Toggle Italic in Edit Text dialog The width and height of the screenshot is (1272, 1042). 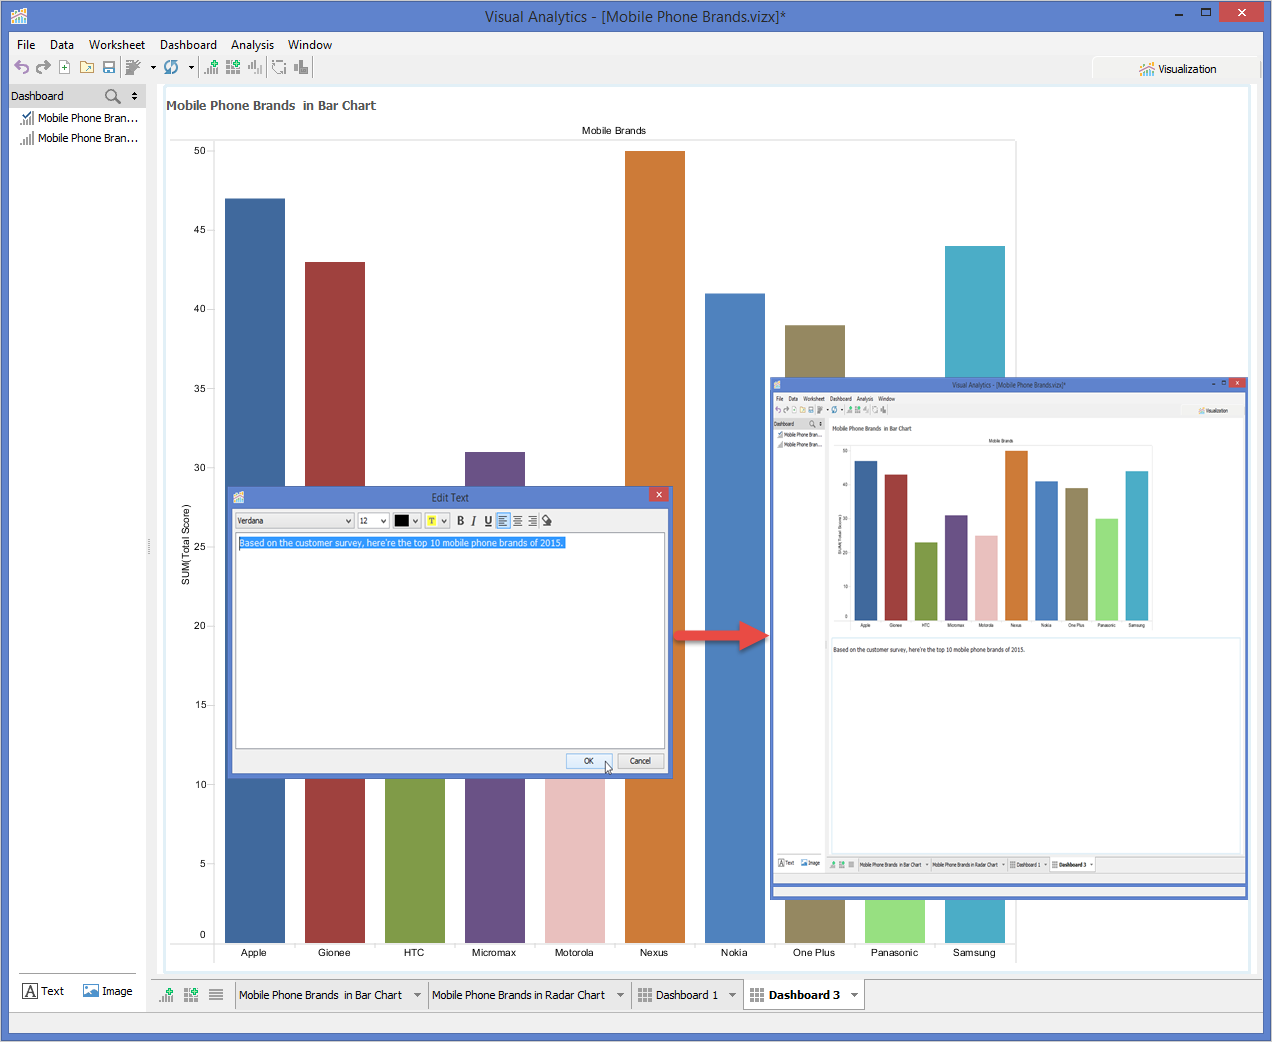click(474, 521)
